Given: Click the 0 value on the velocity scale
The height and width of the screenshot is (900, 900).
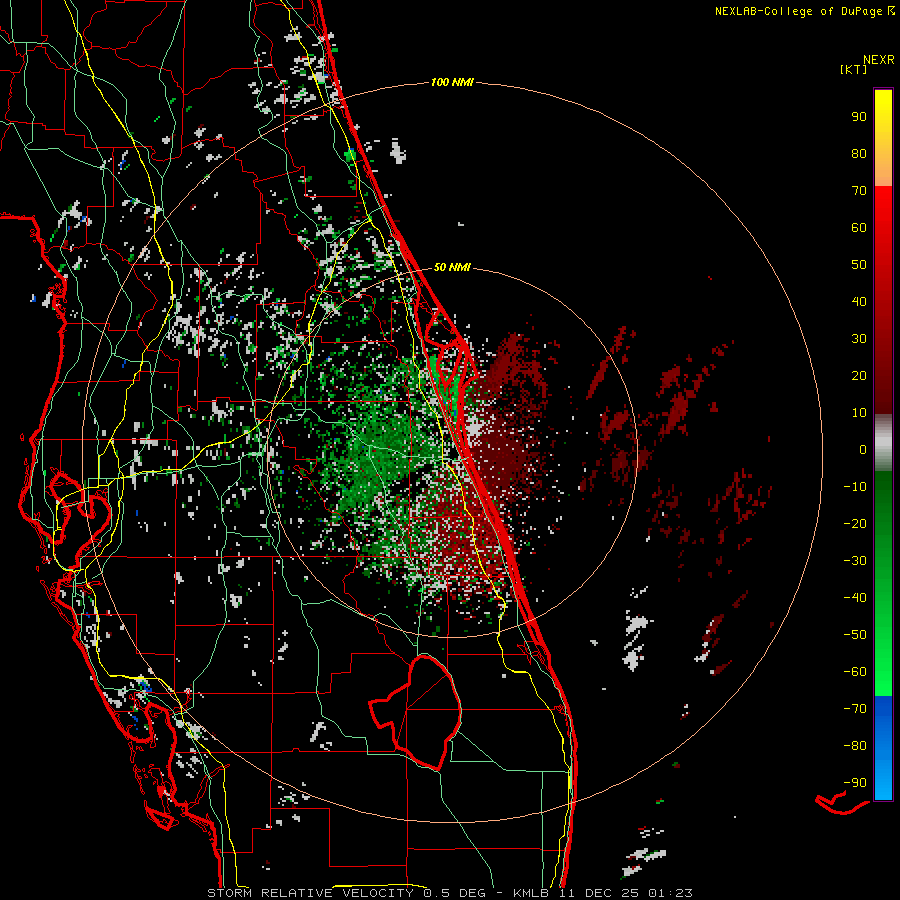Looking at the screenshot, I should click(x=863, y=449).
